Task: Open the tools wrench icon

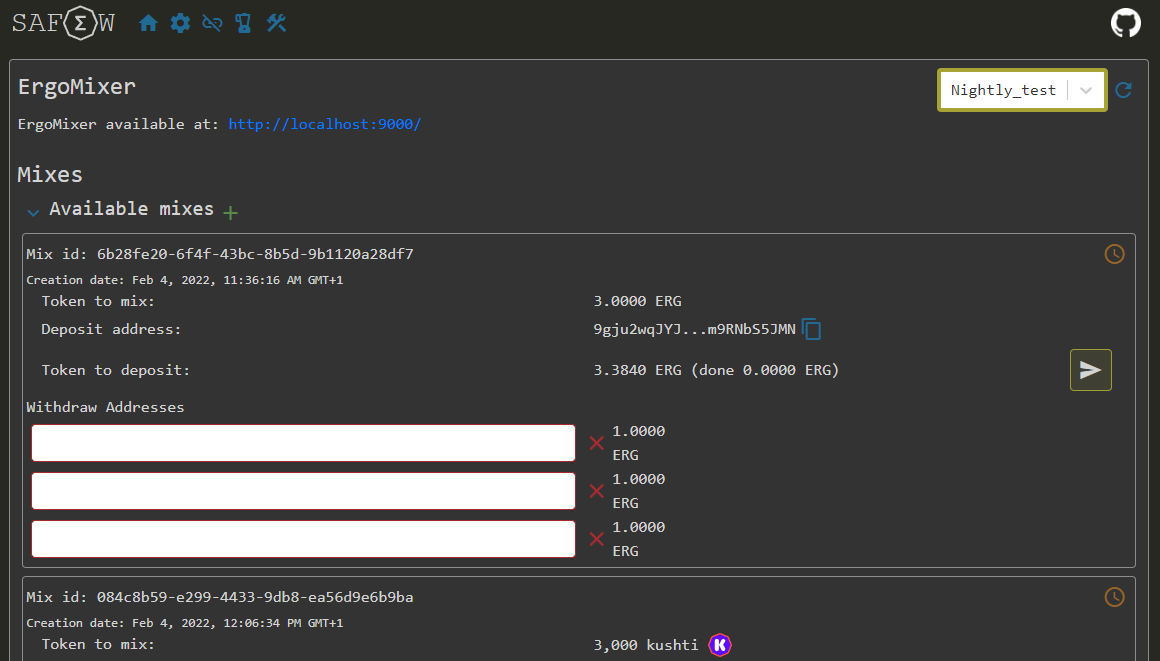Action: [x=276, y=23]
